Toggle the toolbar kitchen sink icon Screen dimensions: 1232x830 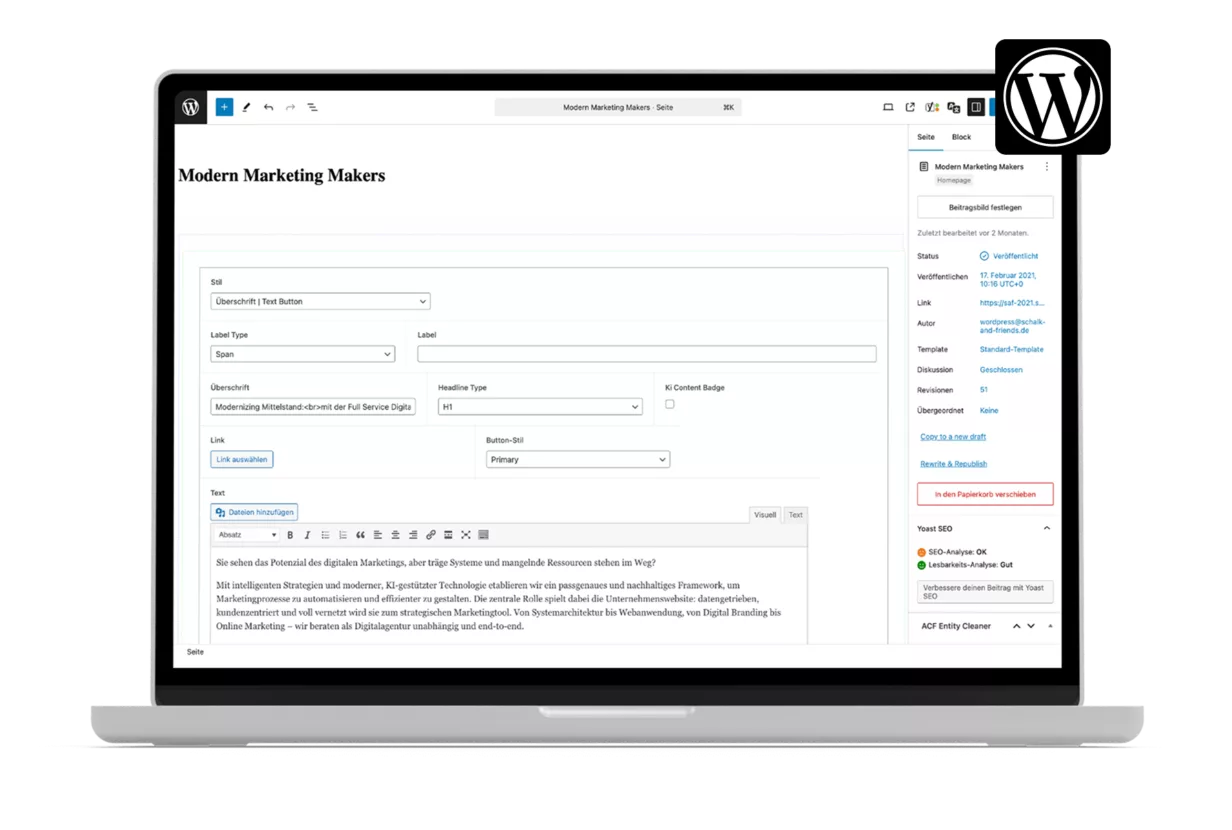pyautogui.click(x=483, y=535)
